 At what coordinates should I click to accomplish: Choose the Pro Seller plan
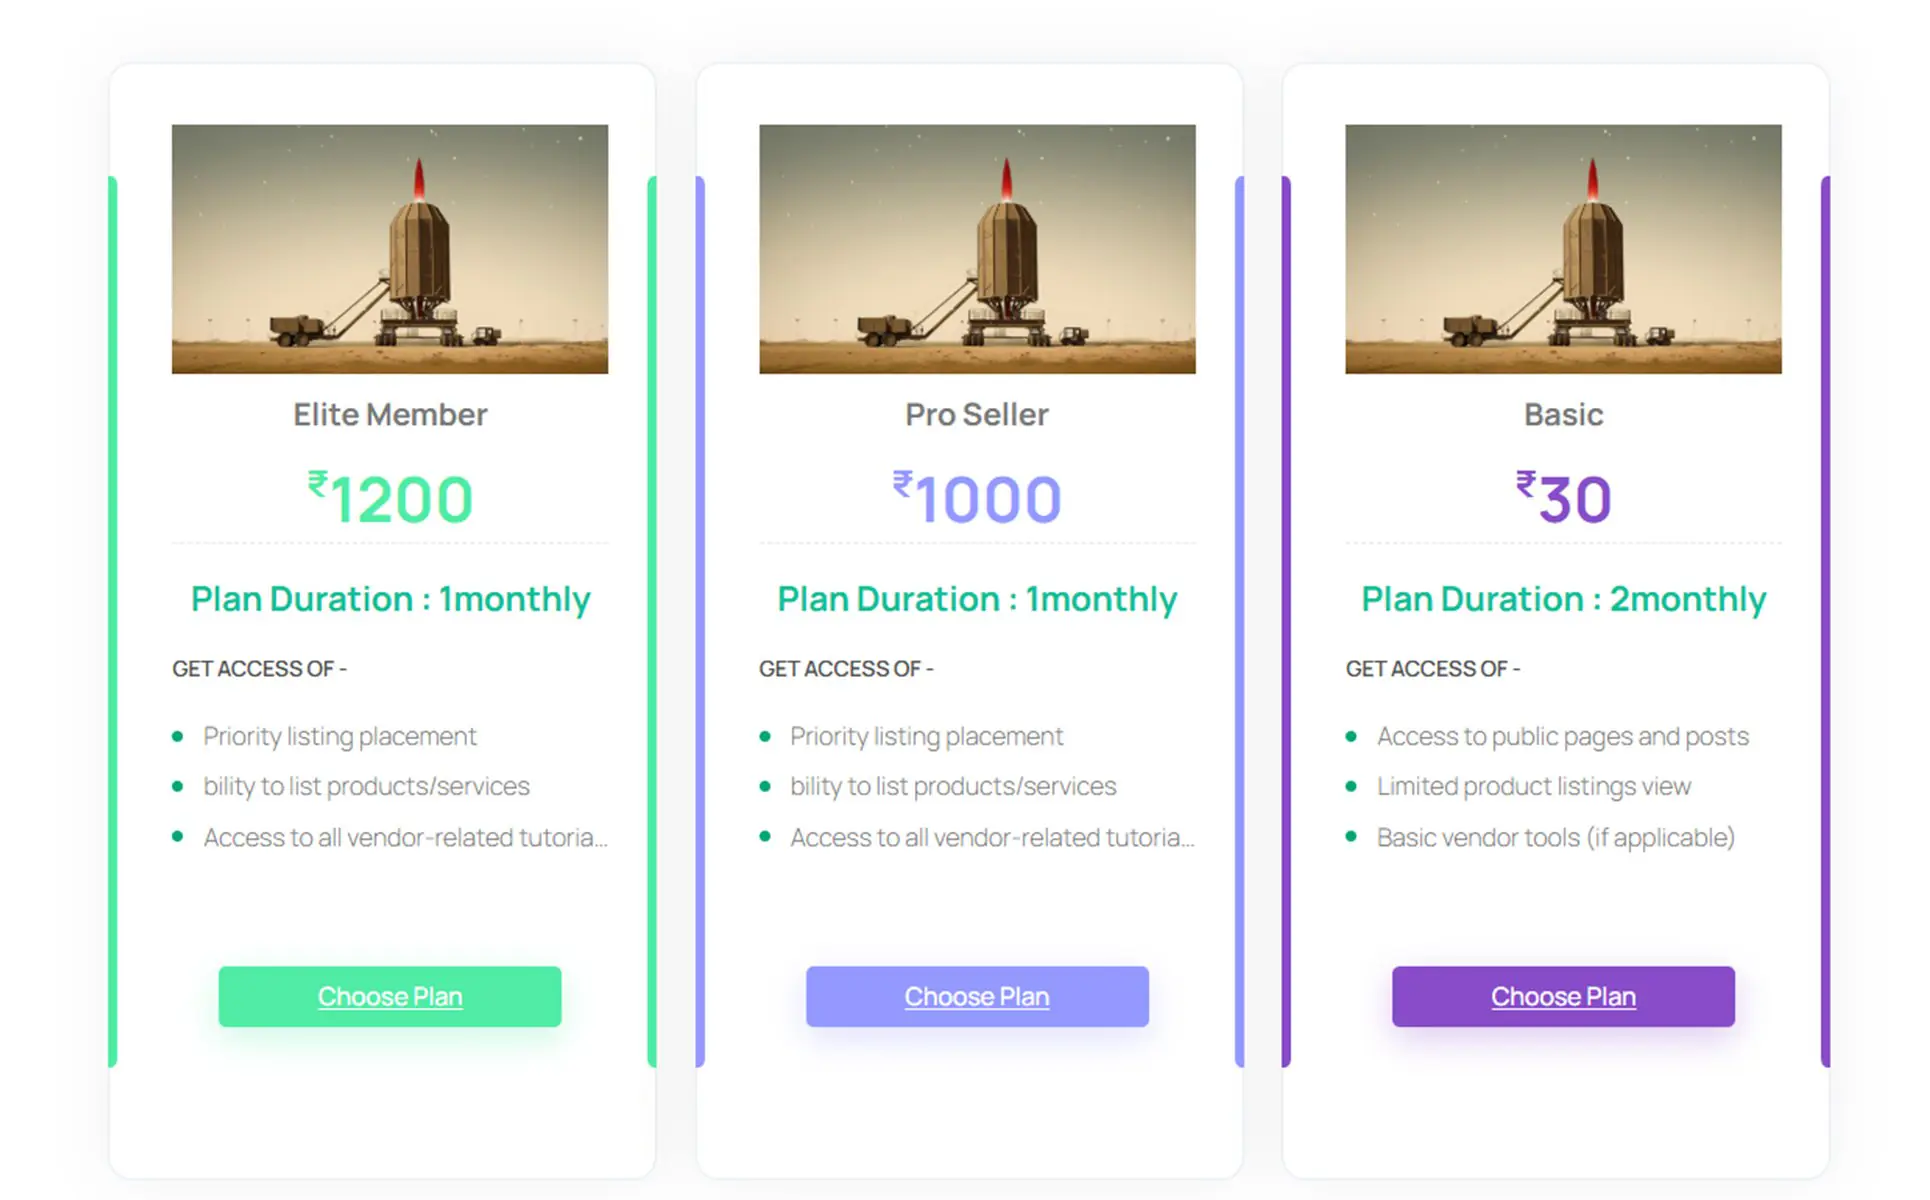tap(976, 996)
